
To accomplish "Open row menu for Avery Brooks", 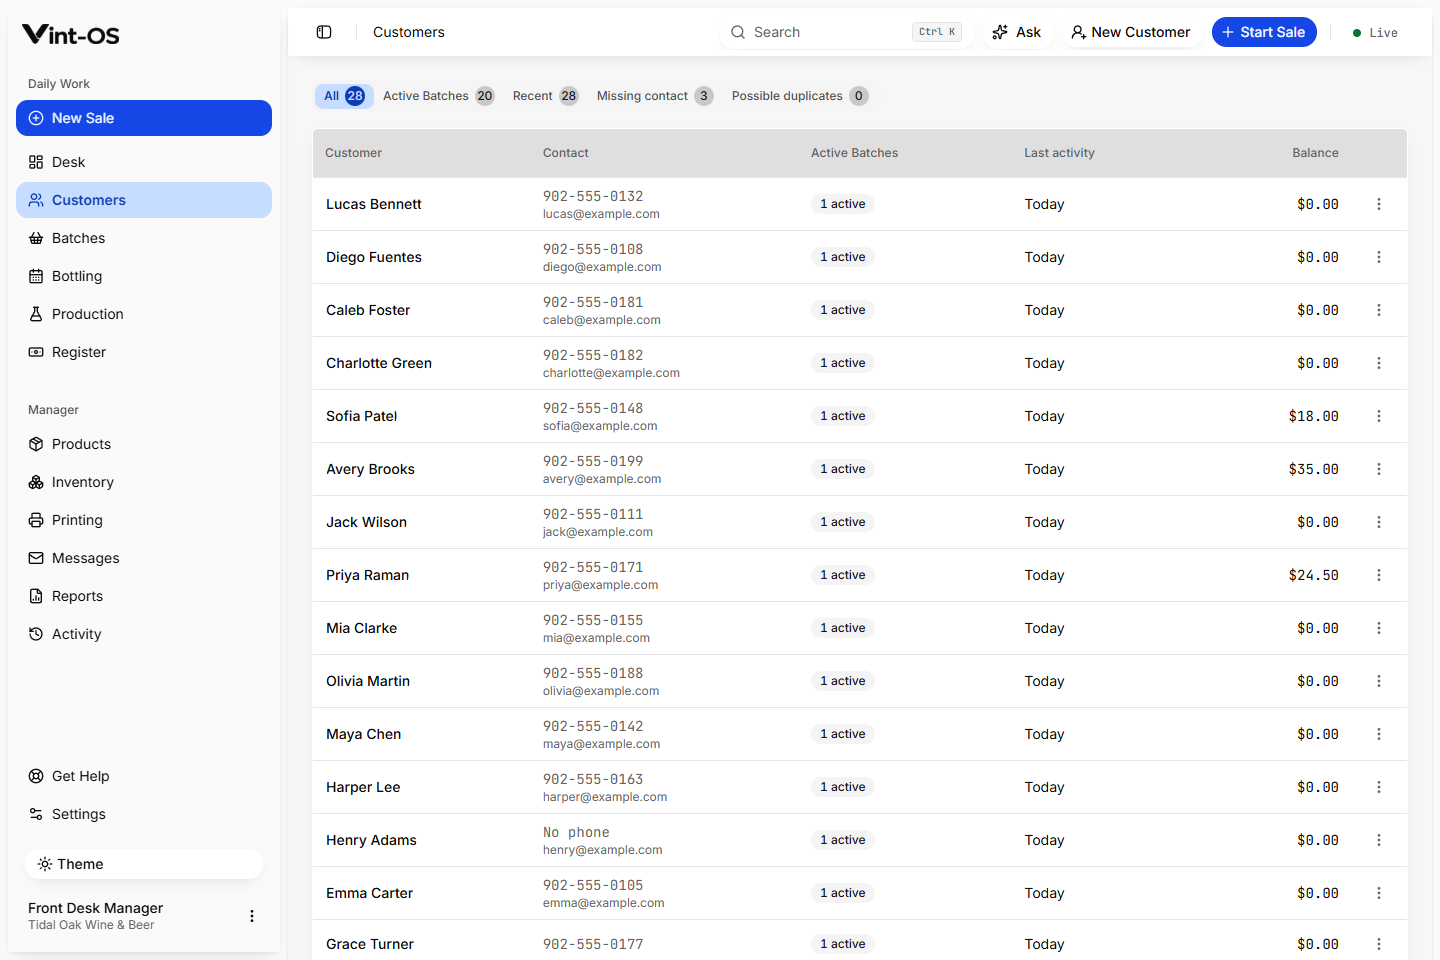I will coord(1379,469).
